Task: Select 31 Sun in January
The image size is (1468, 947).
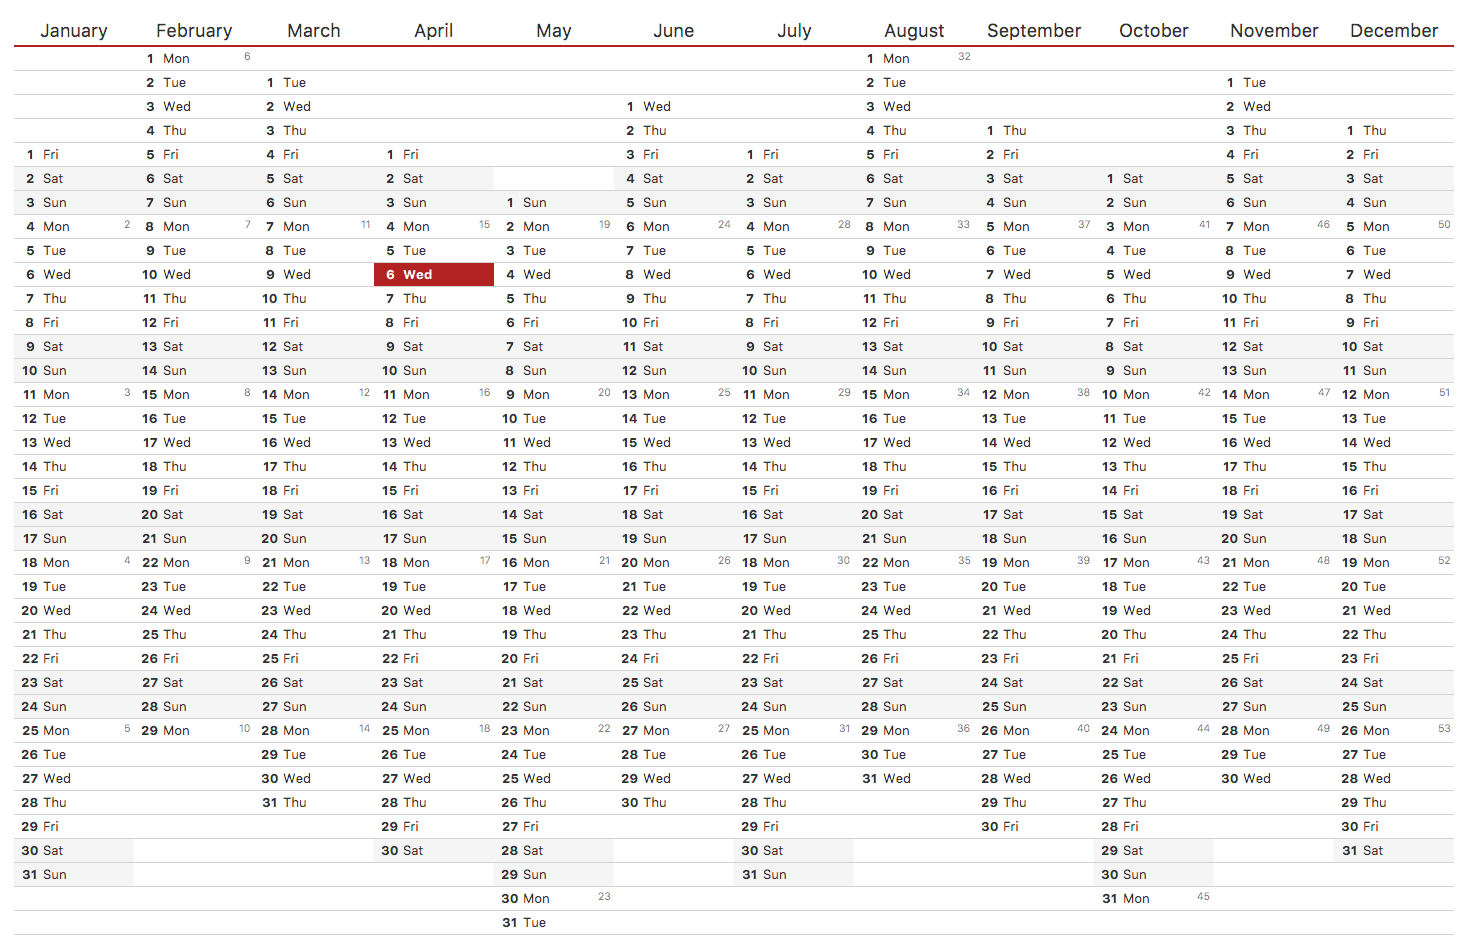Action: pyautogui.click(x=74, y=874)
